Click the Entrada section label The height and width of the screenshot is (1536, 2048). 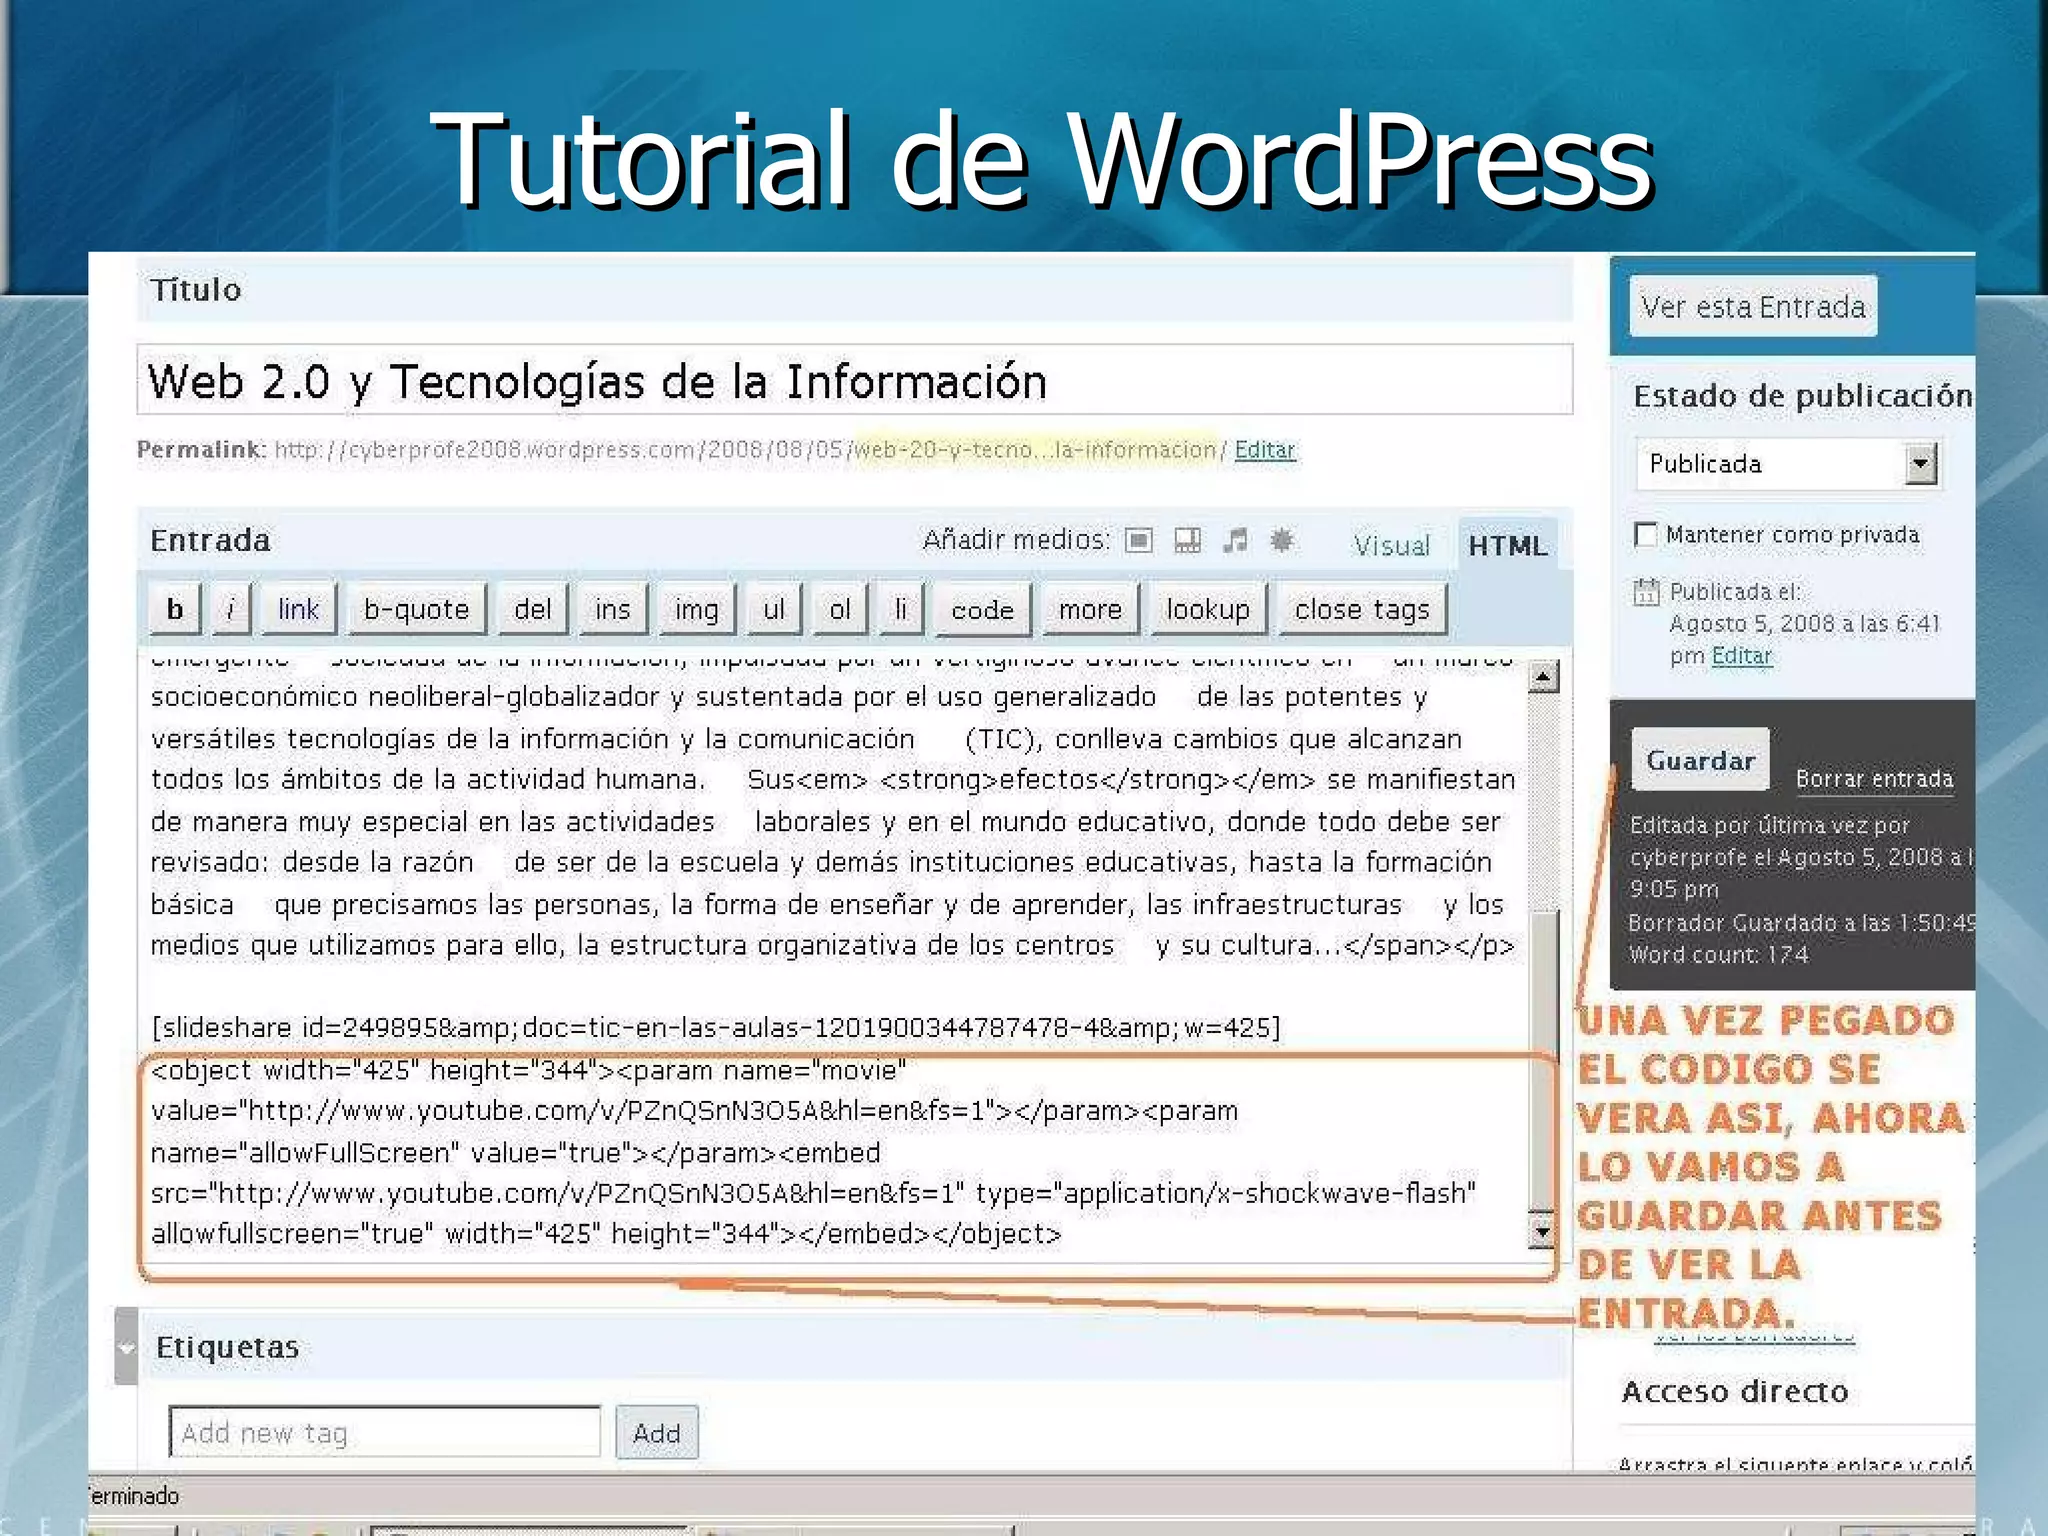click(x=210, y=541)
